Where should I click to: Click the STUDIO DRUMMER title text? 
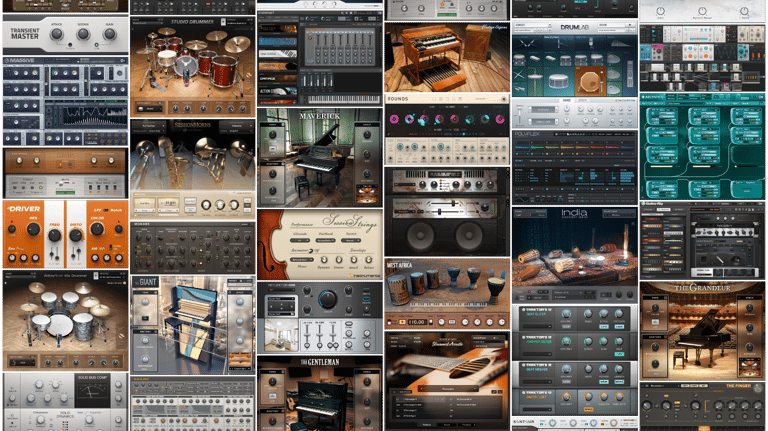192,22
